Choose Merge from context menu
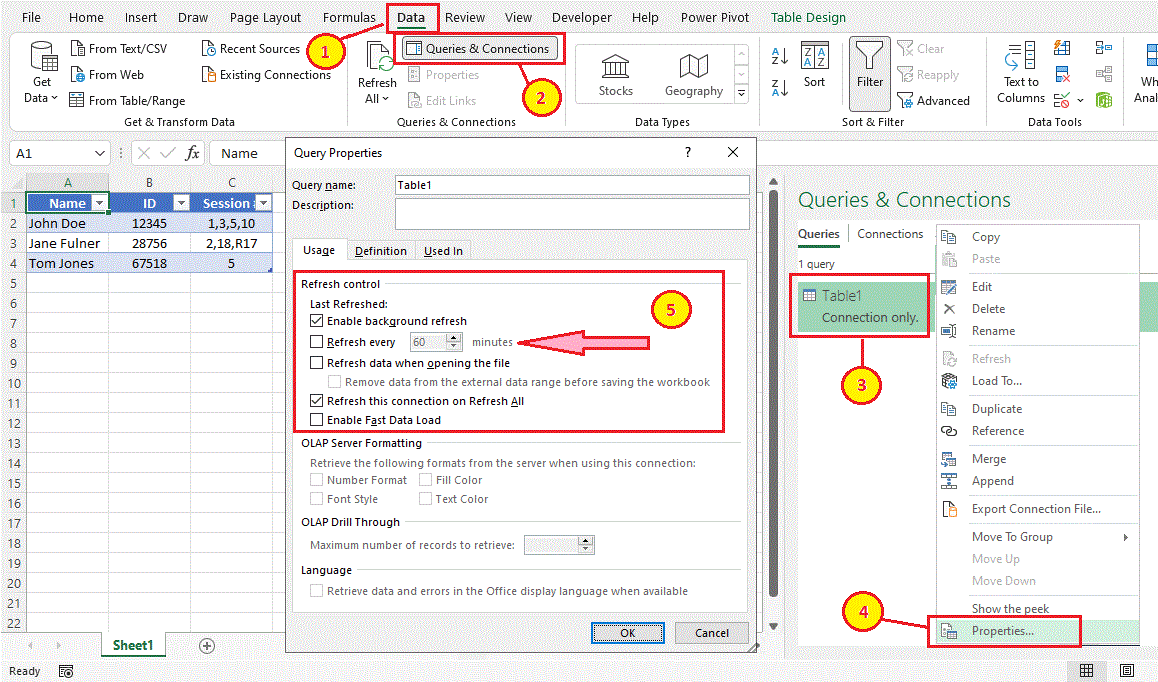The height and width of the screenshot is (682, 1158). click(988, 459)
